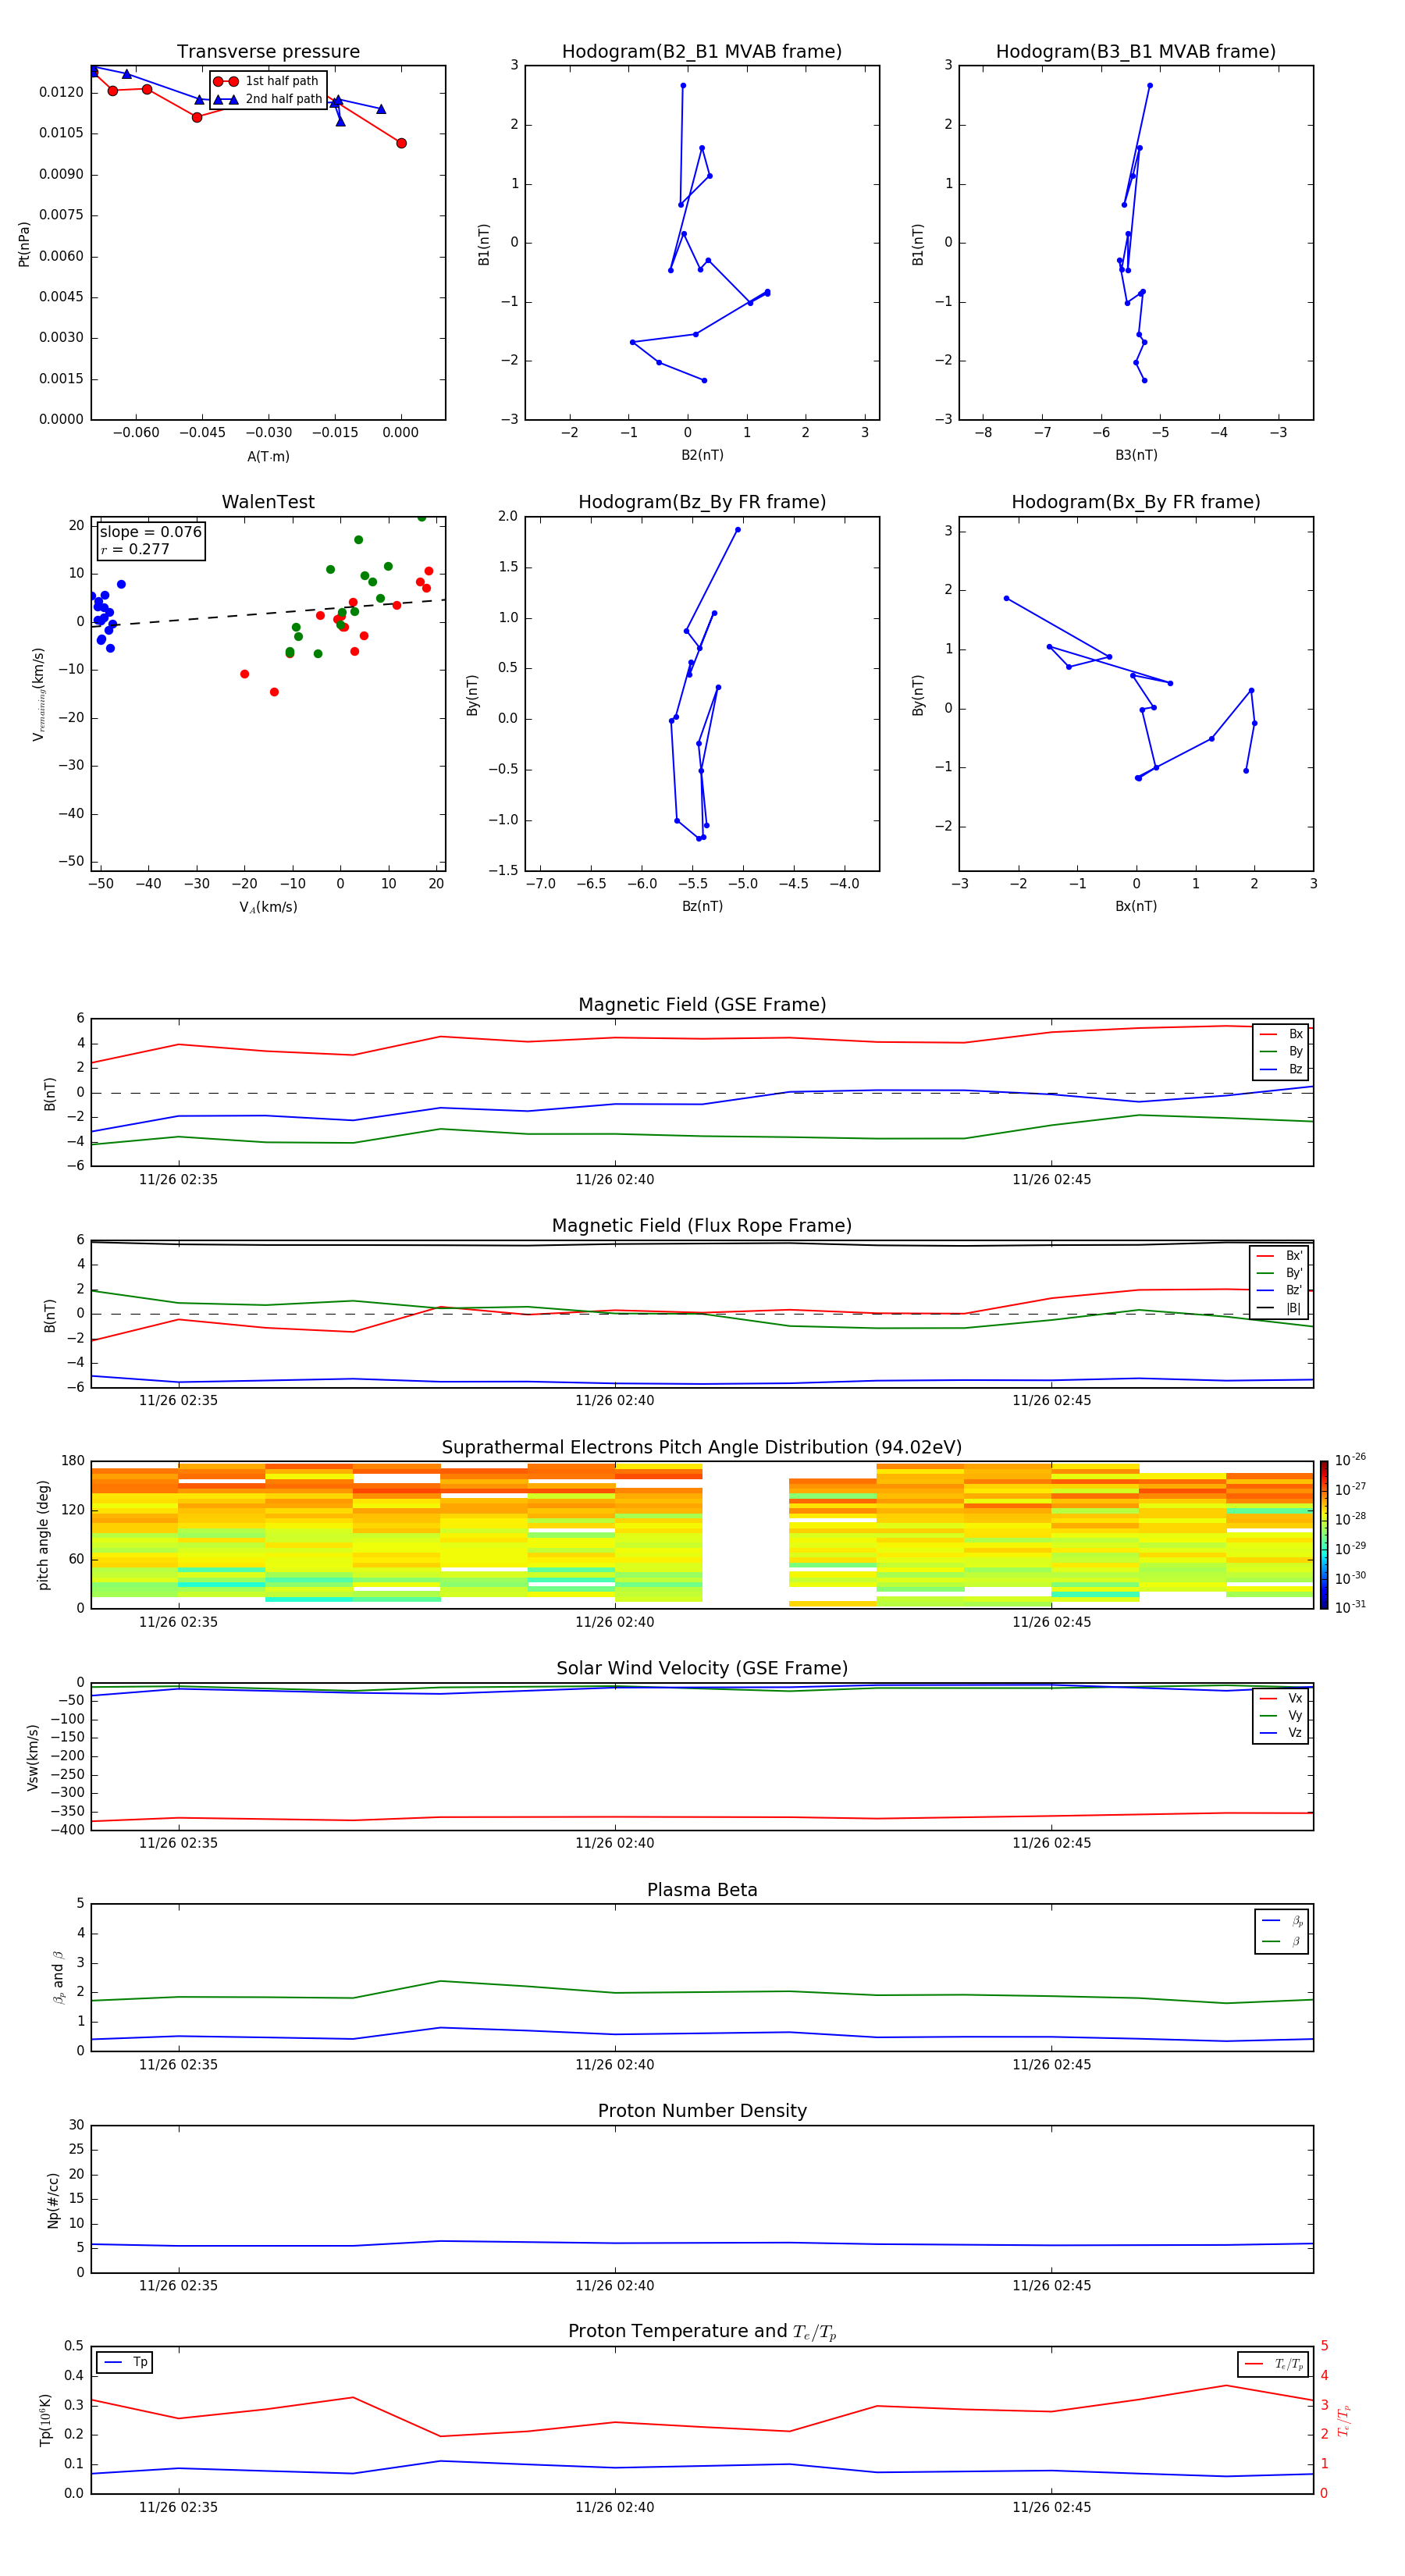Viewport: 1405px width, 2576px height.
Task: Click the 'V_A(km/s)' x-axis label
Action: point(268,907)
